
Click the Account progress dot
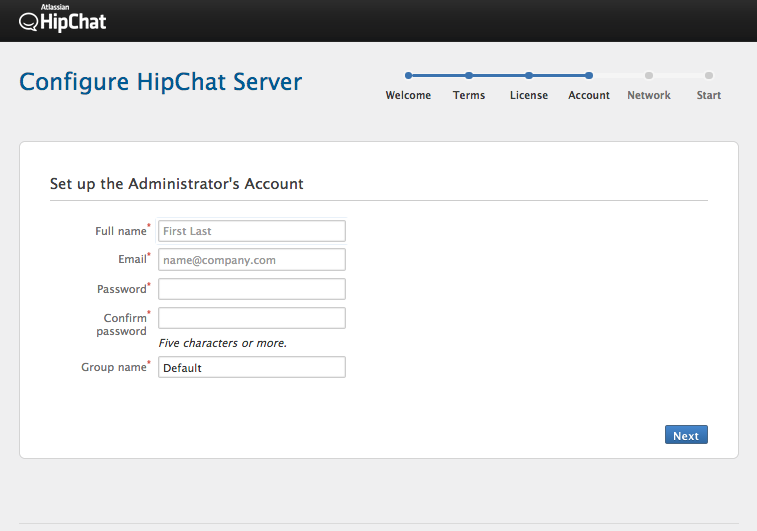[x=589, y=75]
